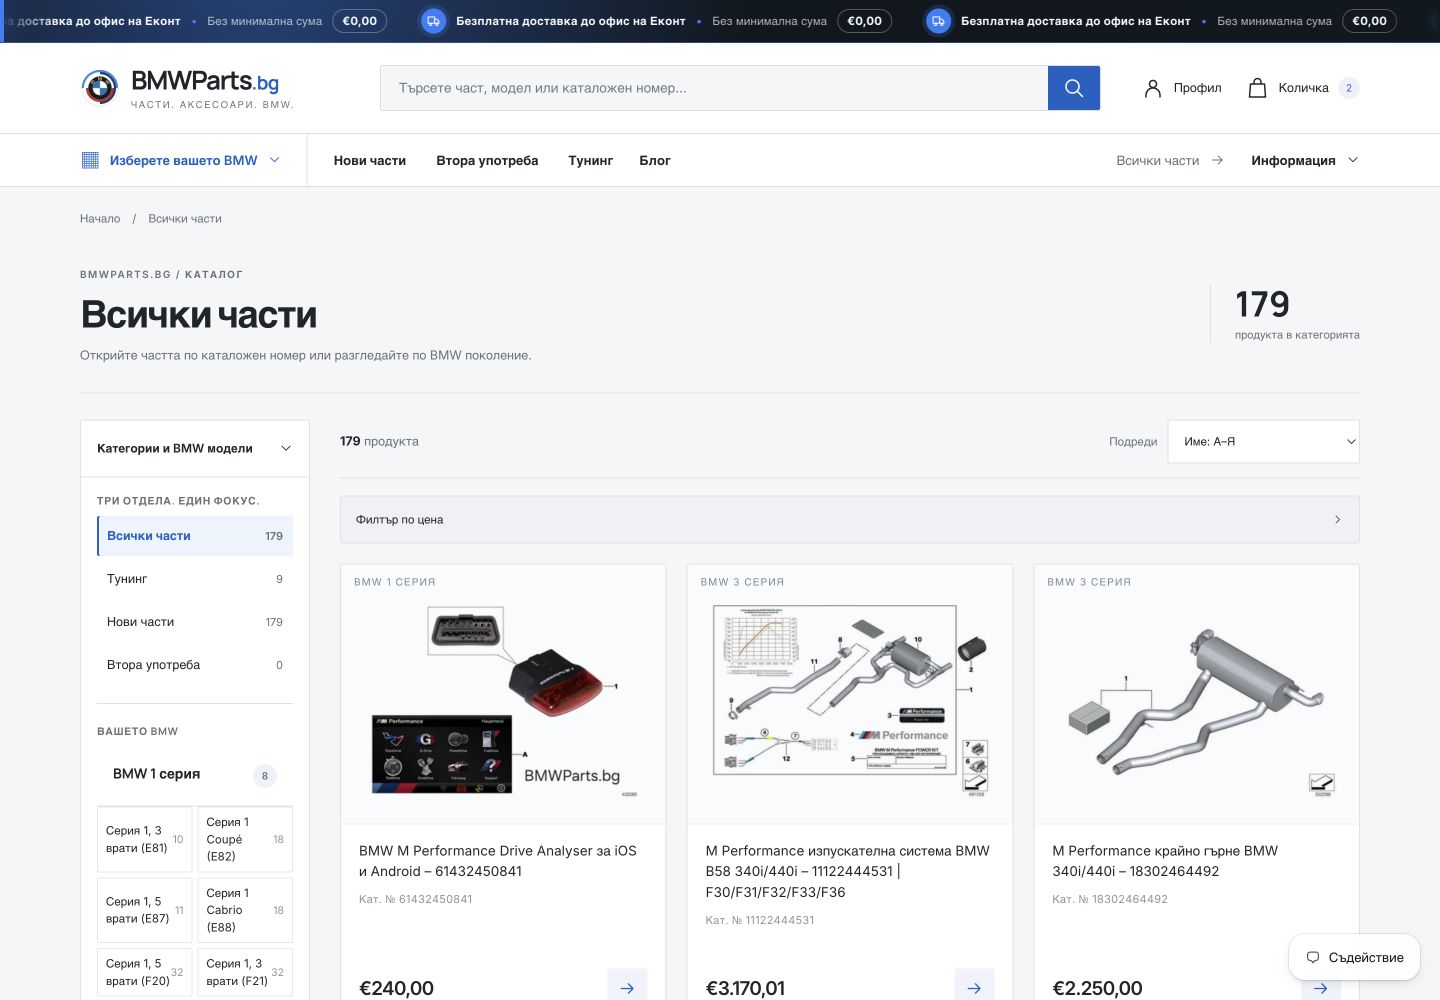1440x1000 pixels.
Task: Collapse the Категории и BMW модели panel
Action: tap(195, 448)
